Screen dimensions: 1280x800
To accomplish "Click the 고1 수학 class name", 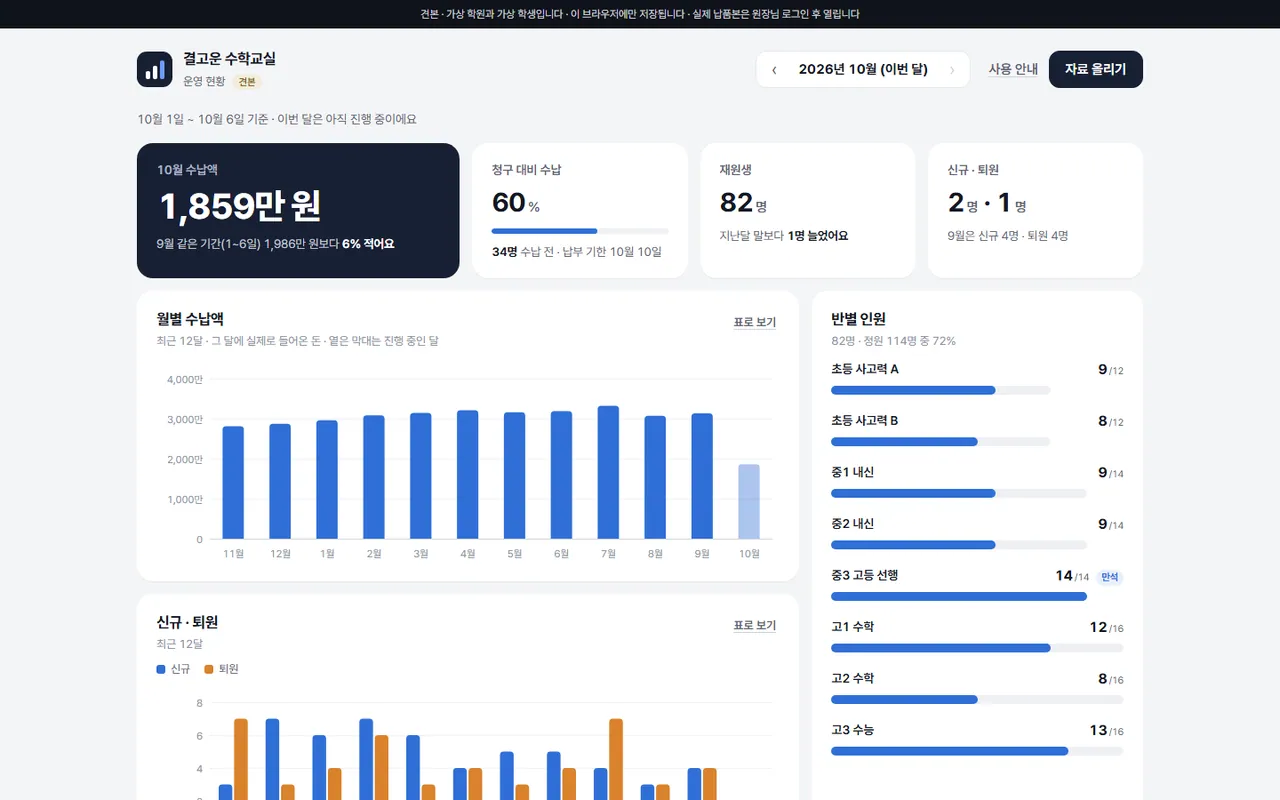I will coord(853,627).
